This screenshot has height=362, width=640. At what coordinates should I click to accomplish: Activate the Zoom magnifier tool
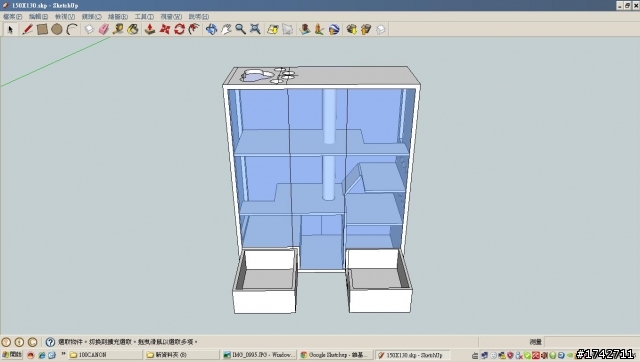click(x=240, y=29)
